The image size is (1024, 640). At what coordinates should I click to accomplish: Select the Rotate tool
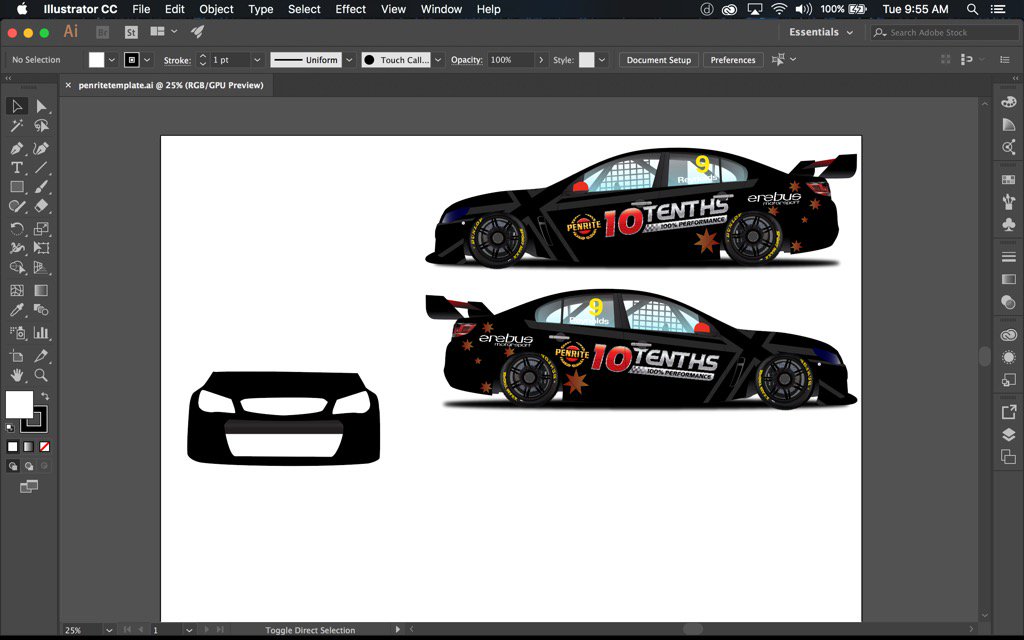[17, 229]
